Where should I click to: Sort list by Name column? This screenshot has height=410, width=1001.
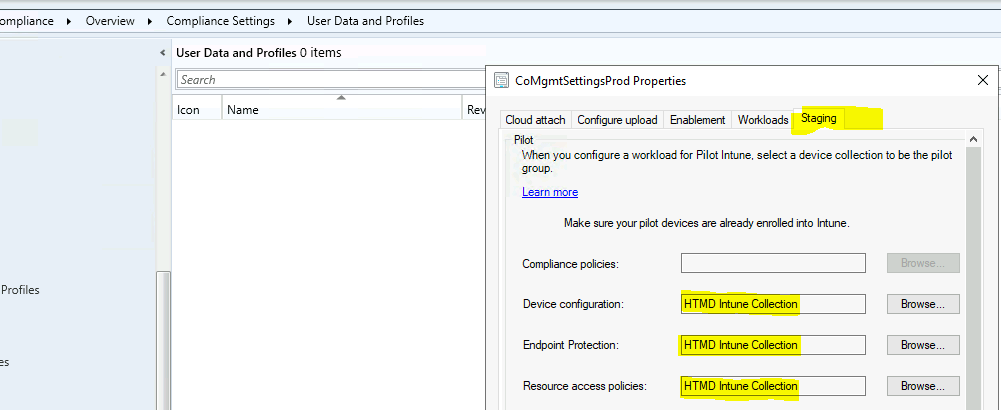tap(342, 109)
